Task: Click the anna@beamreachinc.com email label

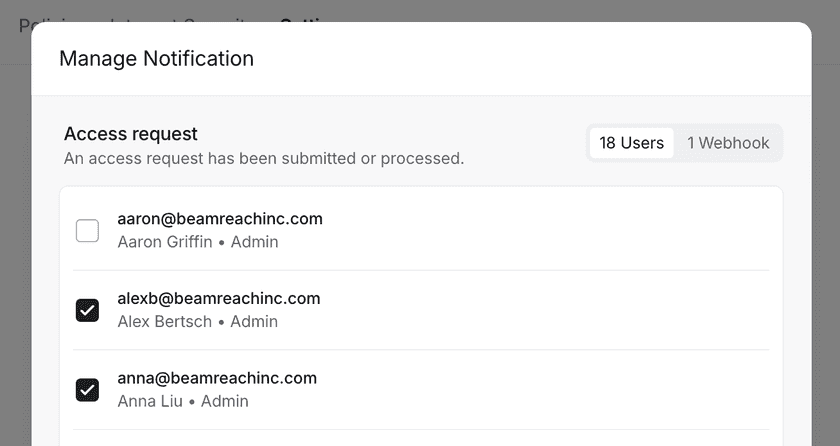Action: click(217, 378)
